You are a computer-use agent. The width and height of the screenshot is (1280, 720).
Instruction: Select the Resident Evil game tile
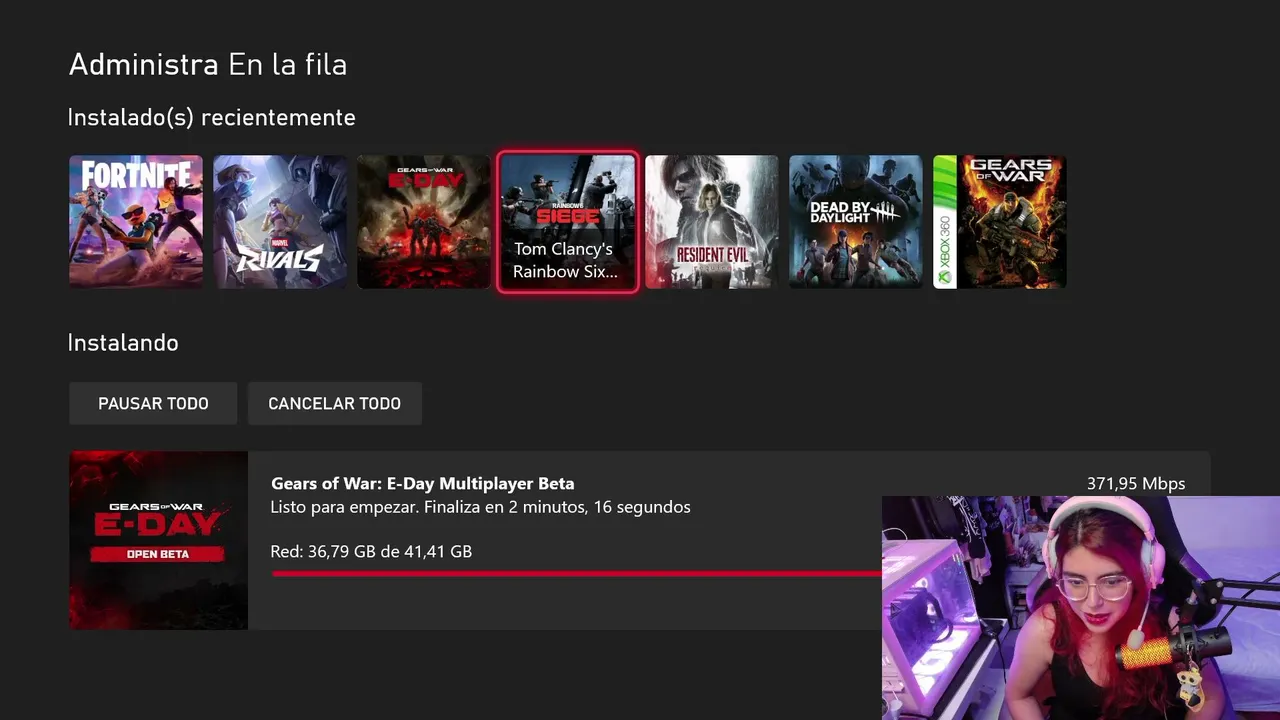(x=712, y=222)
